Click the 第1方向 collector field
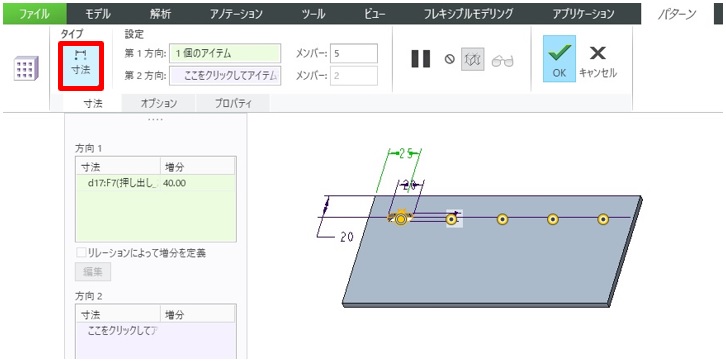 225,53
